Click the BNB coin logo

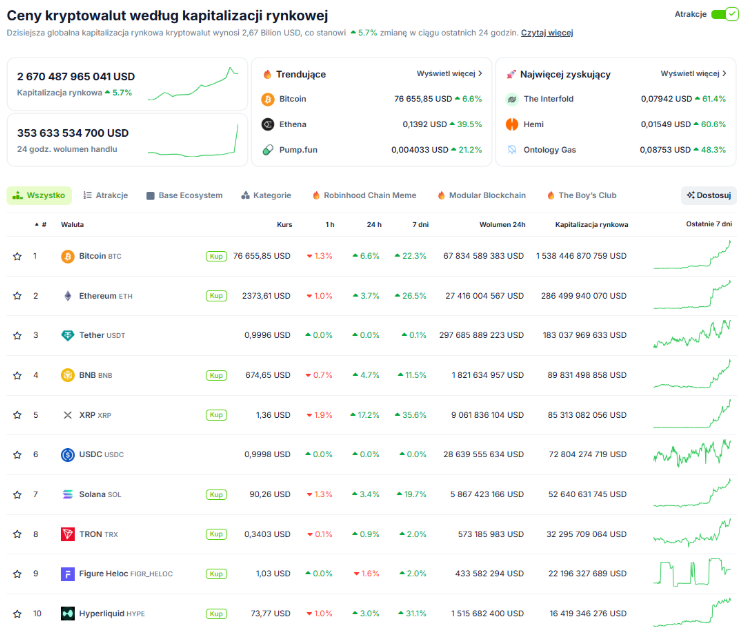point(68,375)
